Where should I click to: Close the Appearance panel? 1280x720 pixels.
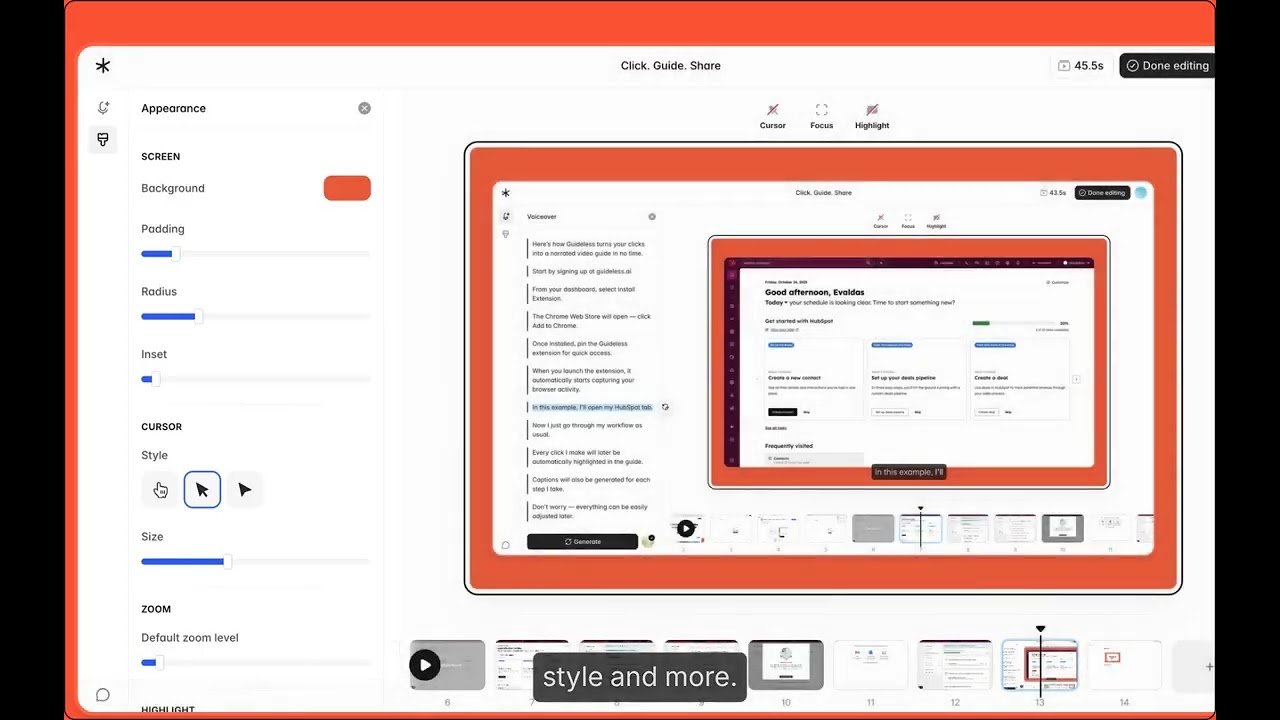click(x=364, y=108)
